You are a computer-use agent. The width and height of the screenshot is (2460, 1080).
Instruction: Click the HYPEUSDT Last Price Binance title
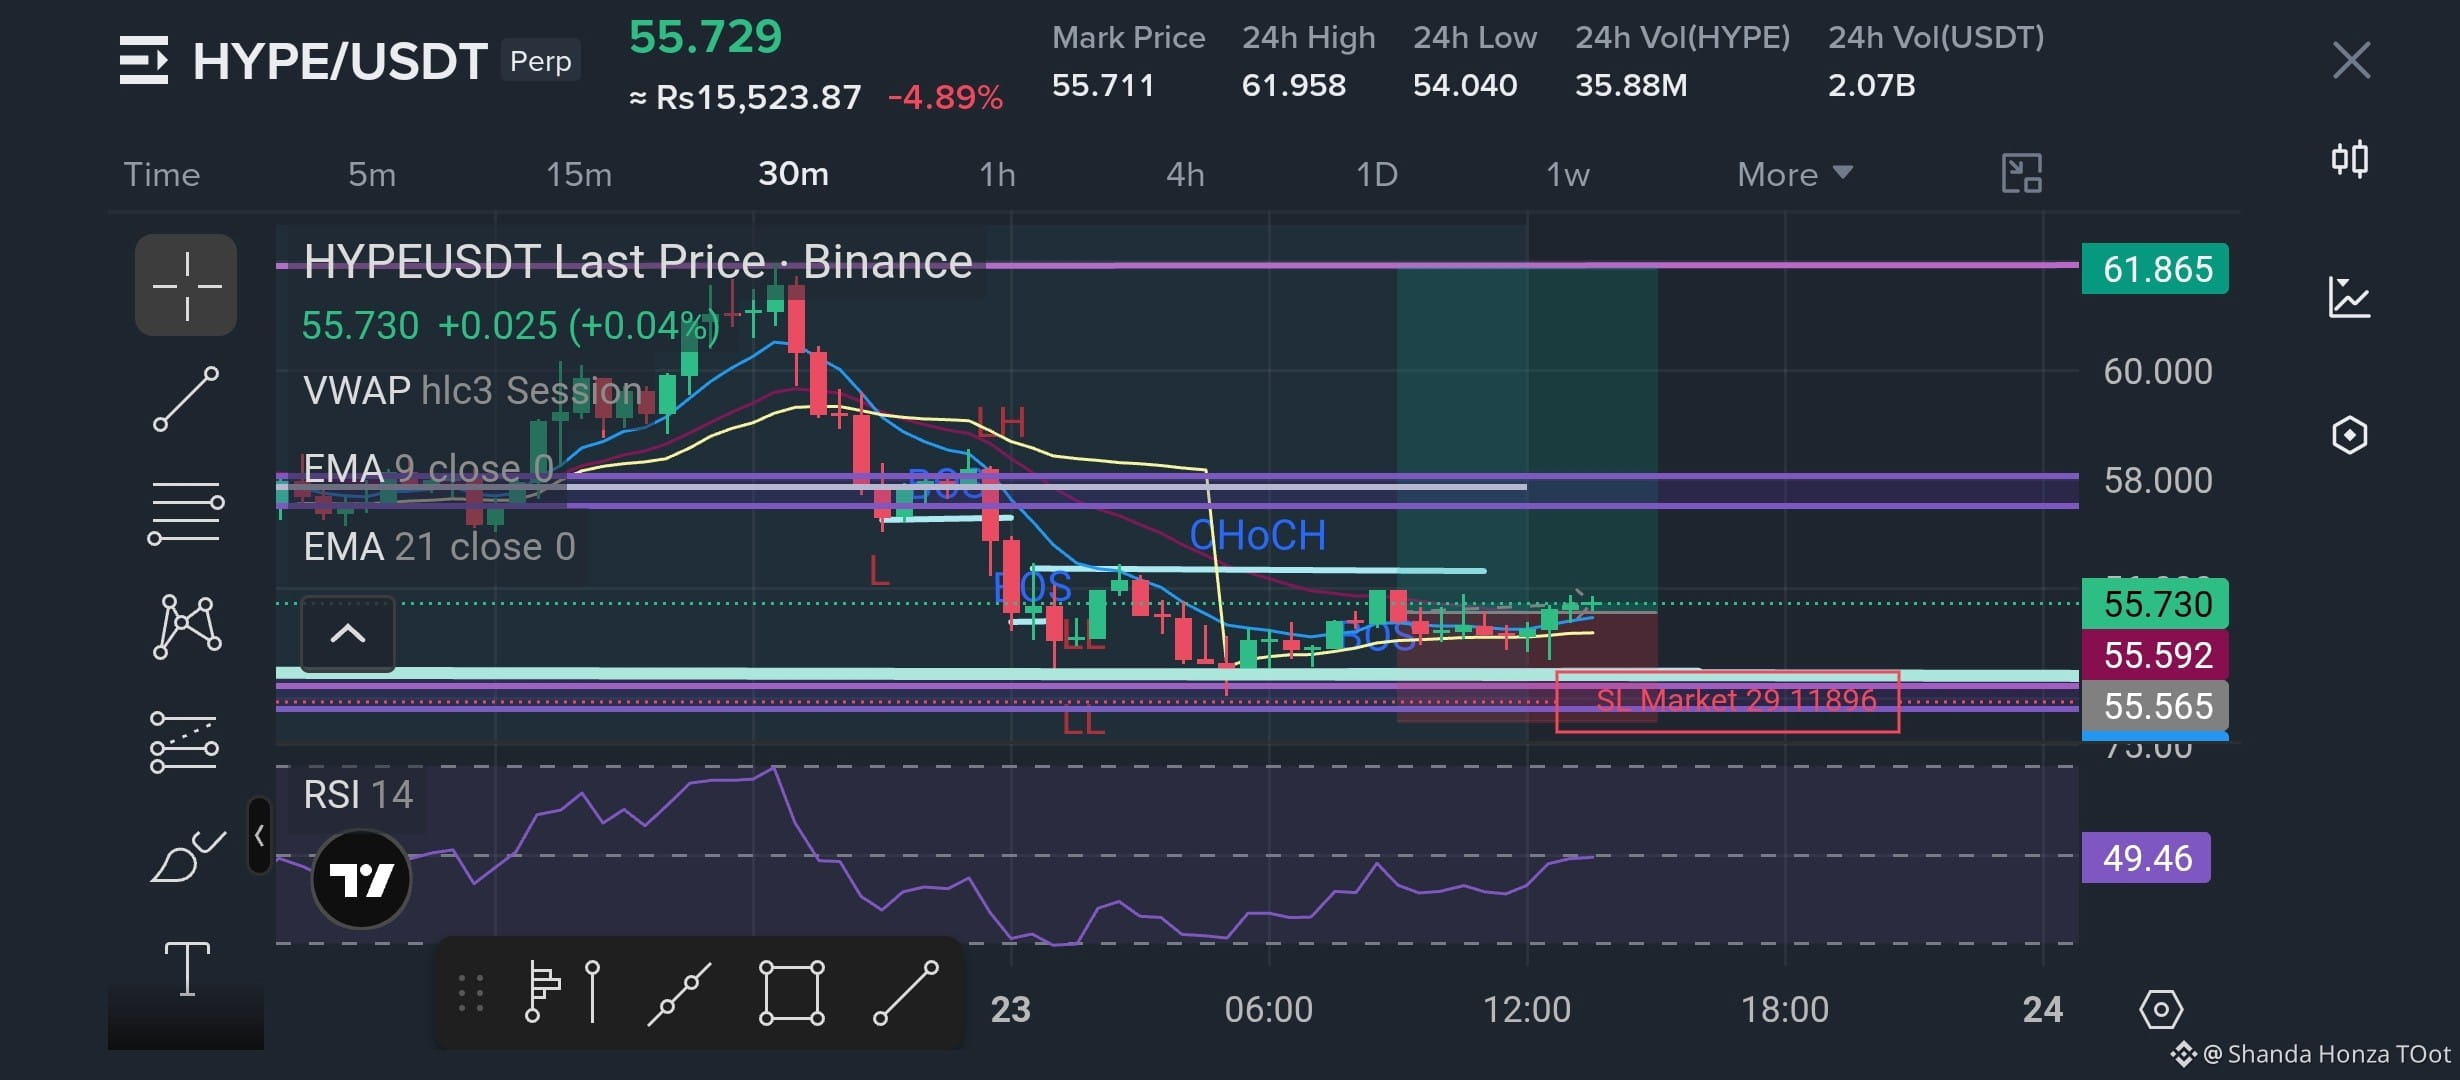pos(638,262)
